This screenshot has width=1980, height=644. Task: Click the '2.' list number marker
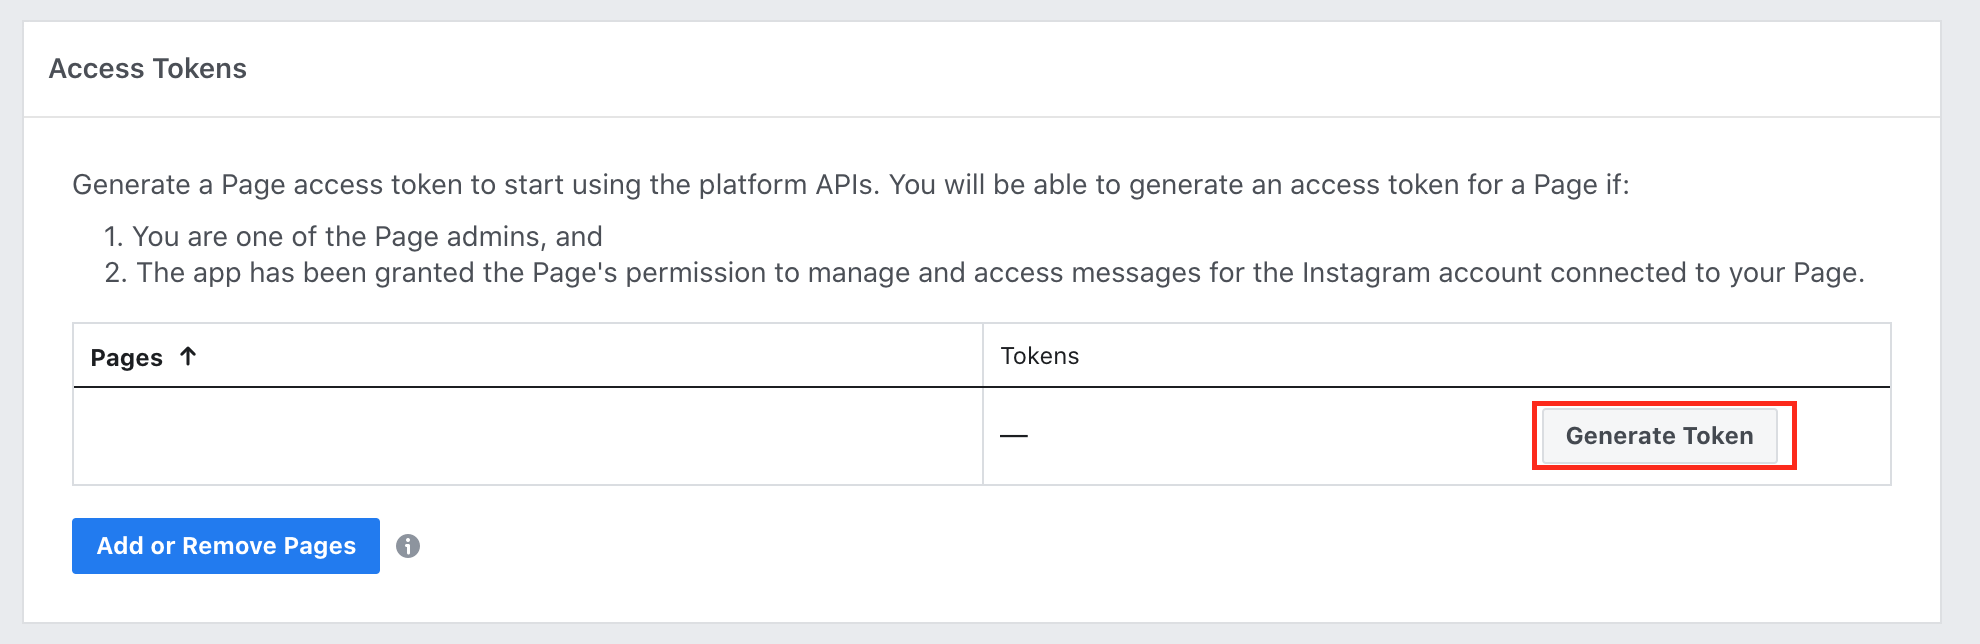point(116,273)
